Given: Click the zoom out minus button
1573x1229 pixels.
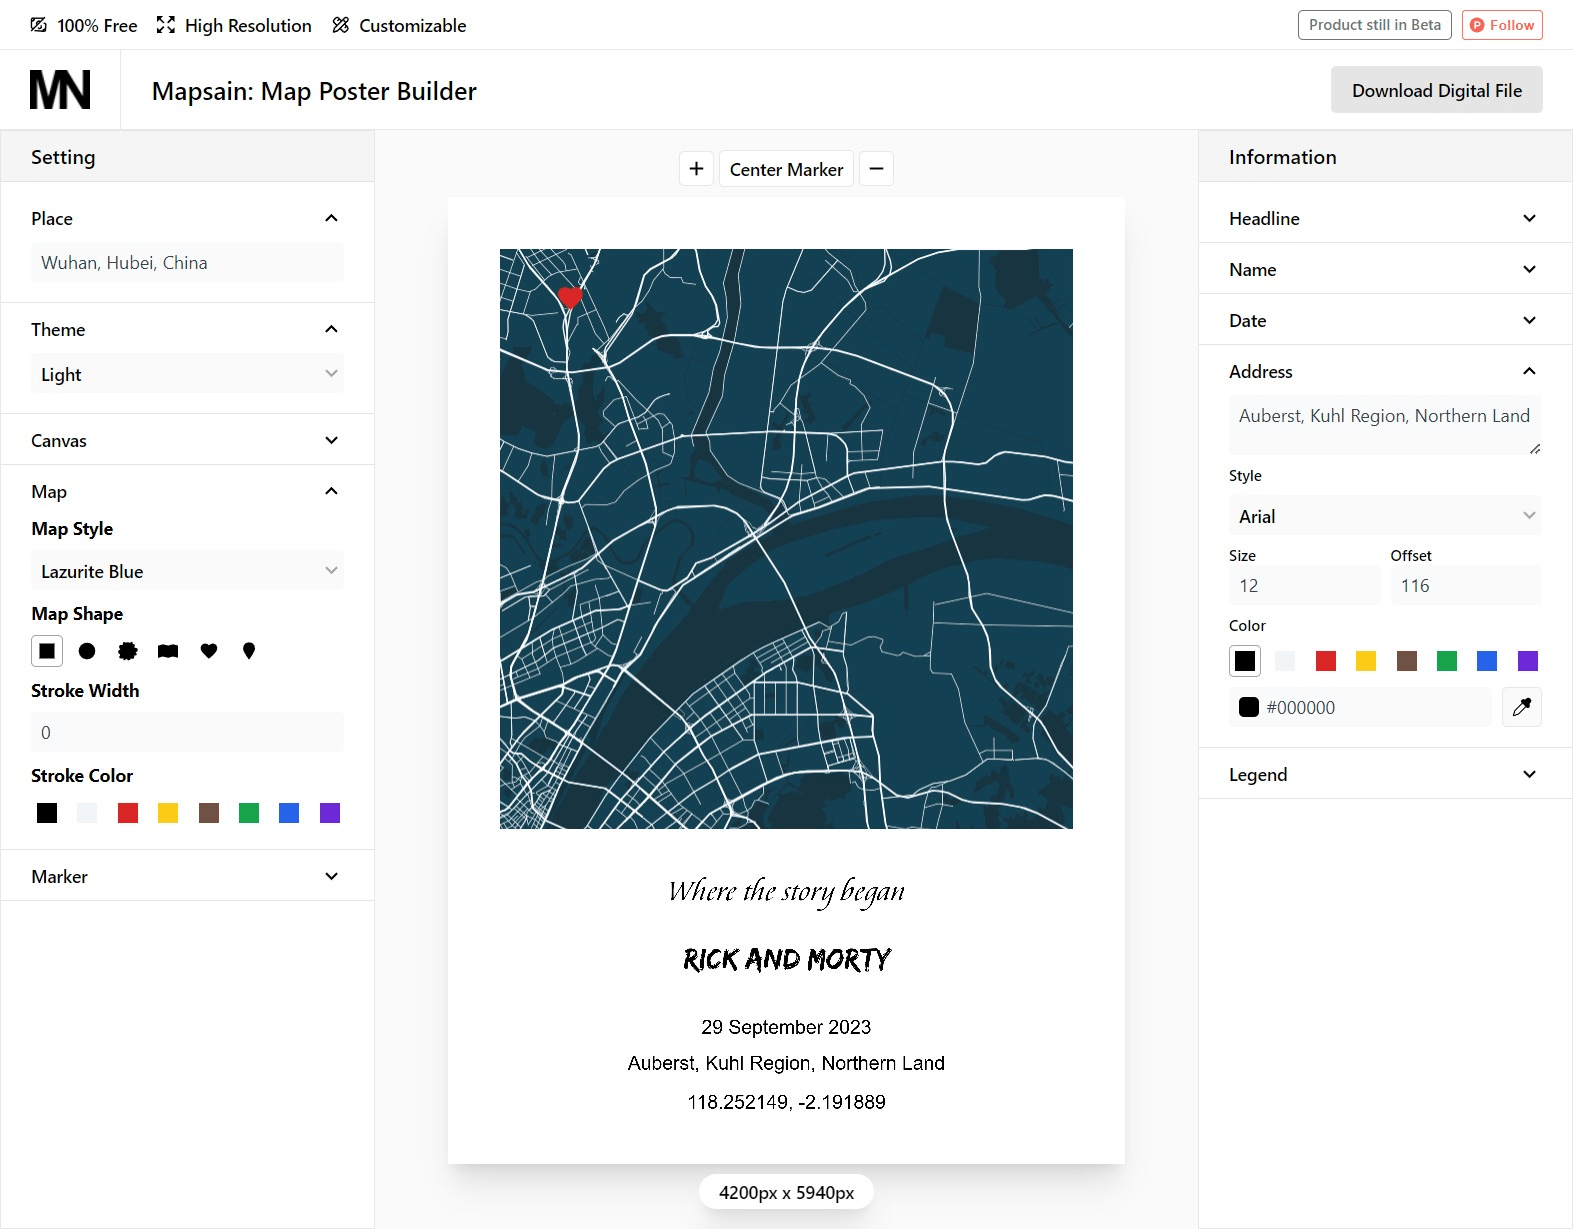Looking at the screenshot, I should pos(876,169).
